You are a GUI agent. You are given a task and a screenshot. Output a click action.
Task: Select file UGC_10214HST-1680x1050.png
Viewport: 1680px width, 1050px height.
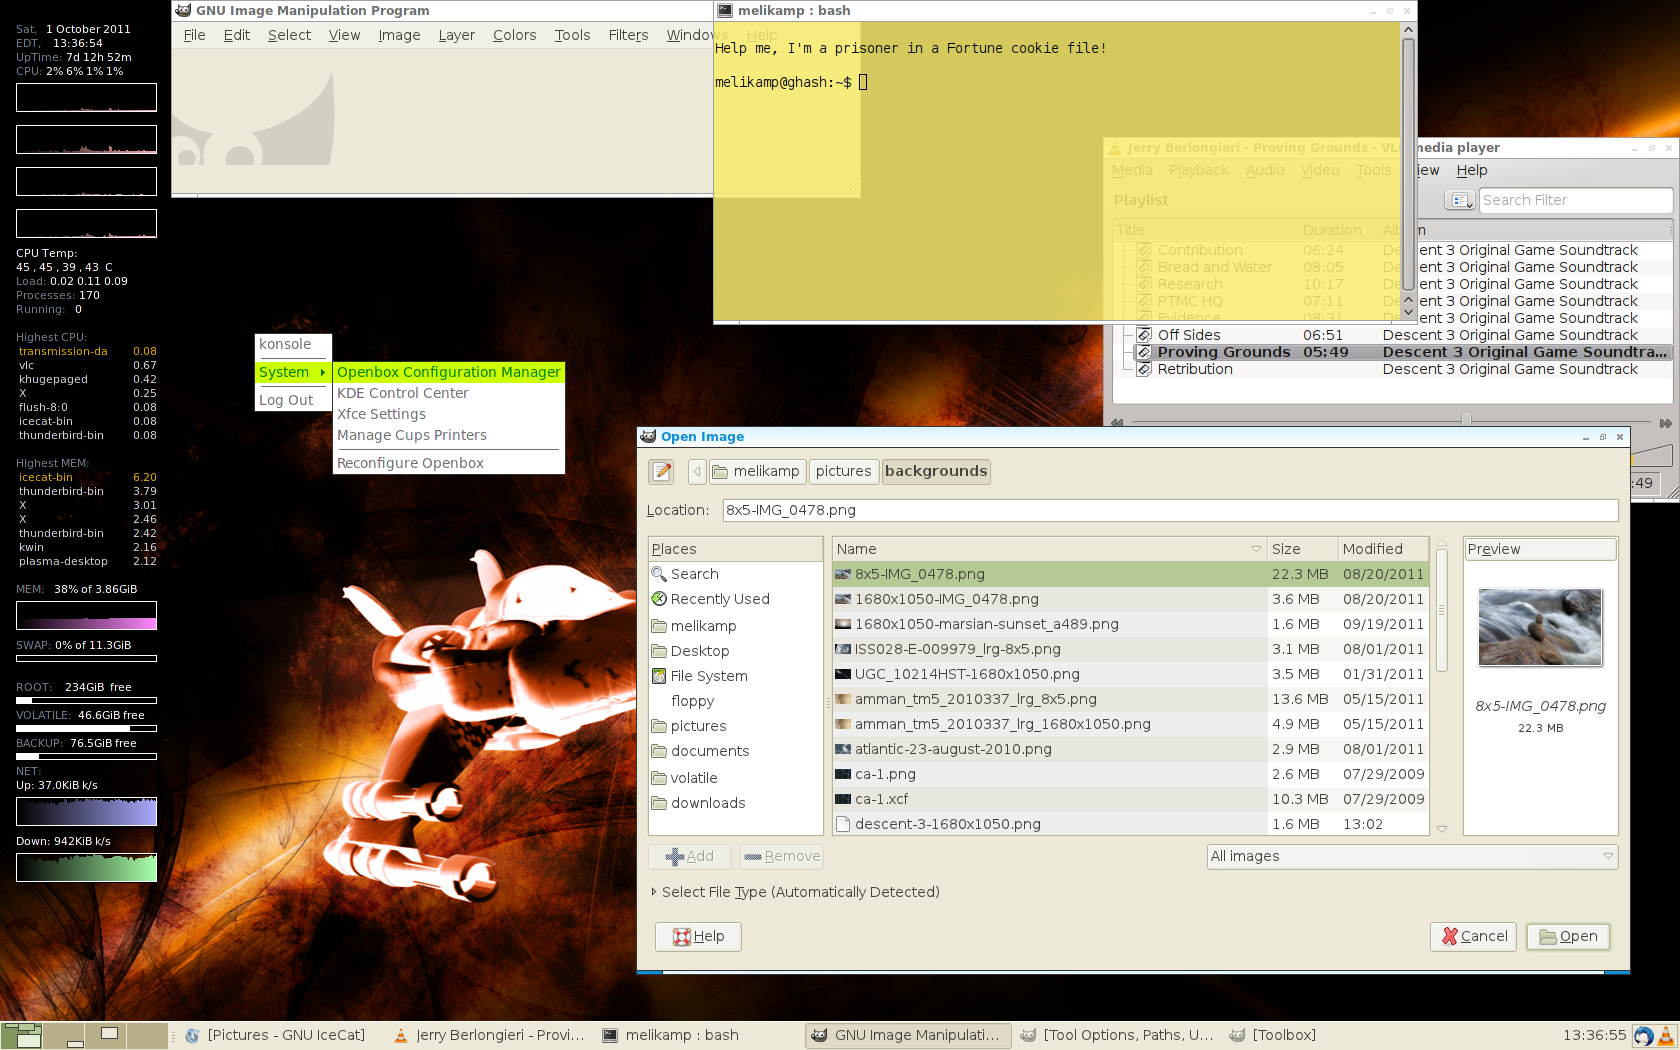1130,674
